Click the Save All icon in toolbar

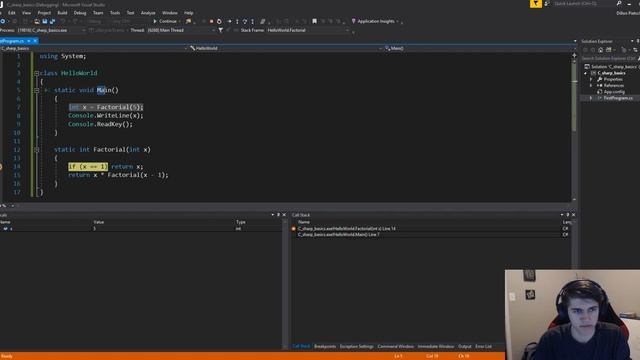[x=52, y=21]
